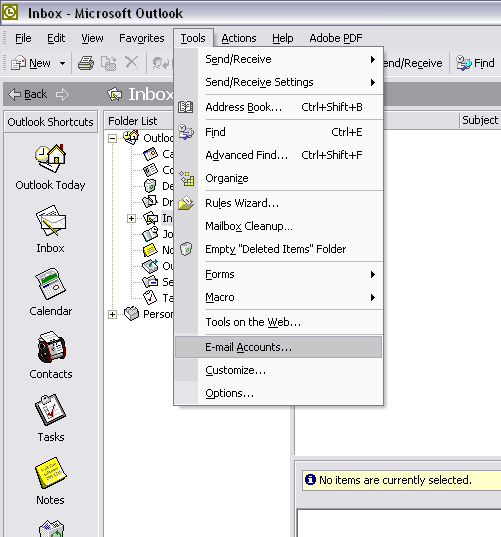
Task: Open the Actions menu
Action: click(x=239, y=38)
